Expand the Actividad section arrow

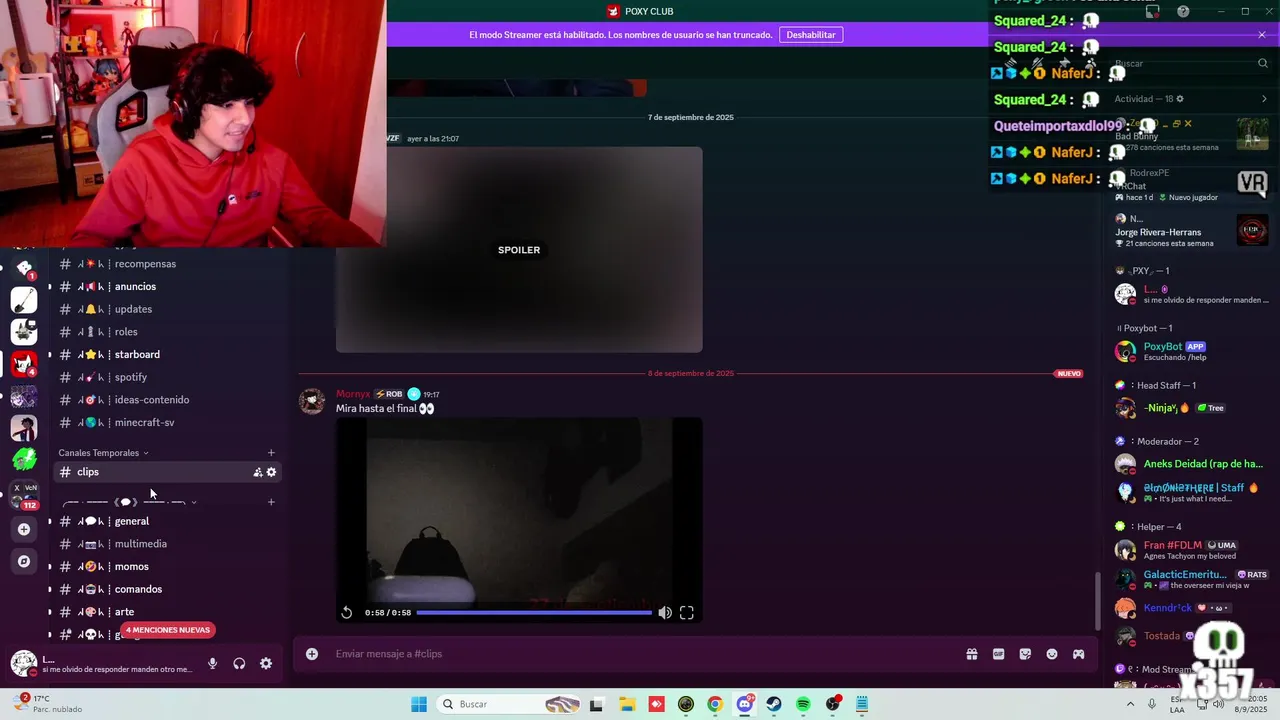1264,99
